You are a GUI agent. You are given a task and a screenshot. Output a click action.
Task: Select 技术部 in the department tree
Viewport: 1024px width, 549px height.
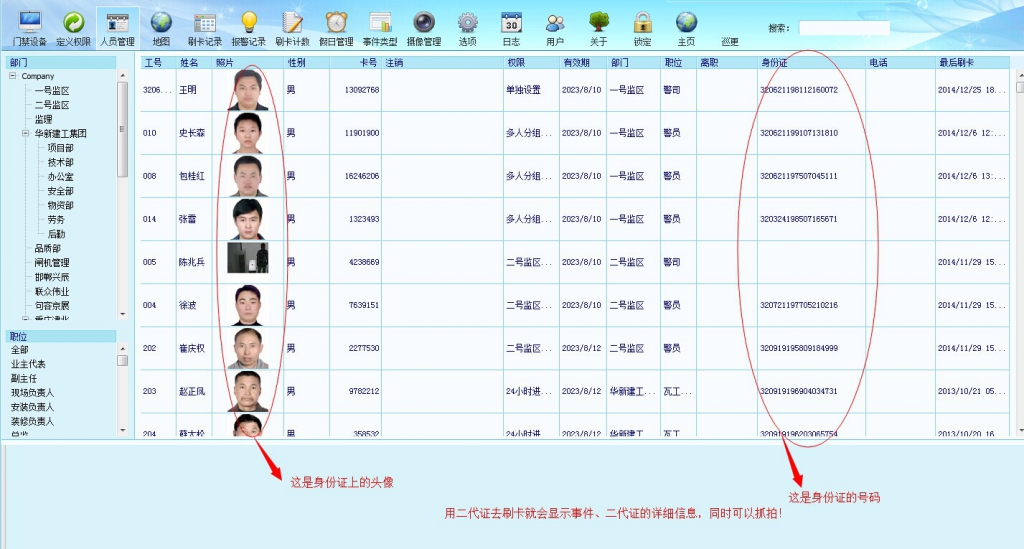(60, 162)
